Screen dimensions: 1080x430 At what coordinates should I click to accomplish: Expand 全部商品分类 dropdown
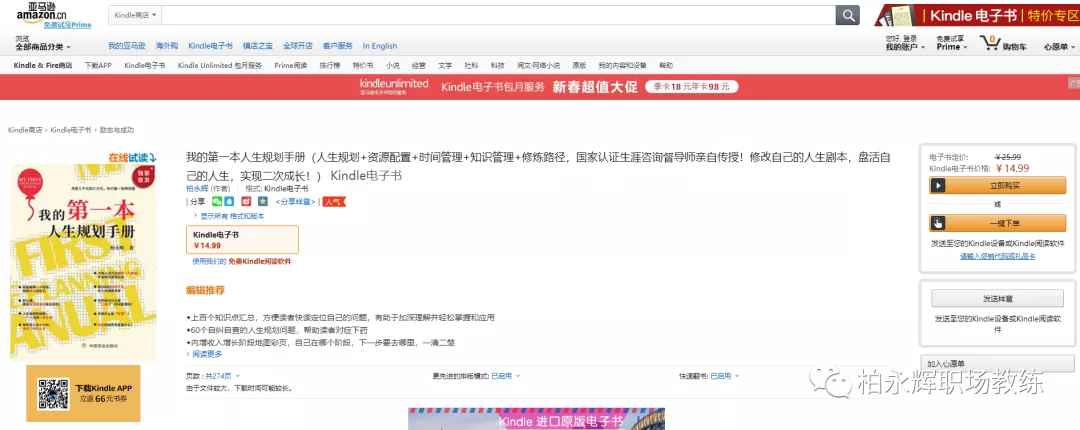[43, 47]
